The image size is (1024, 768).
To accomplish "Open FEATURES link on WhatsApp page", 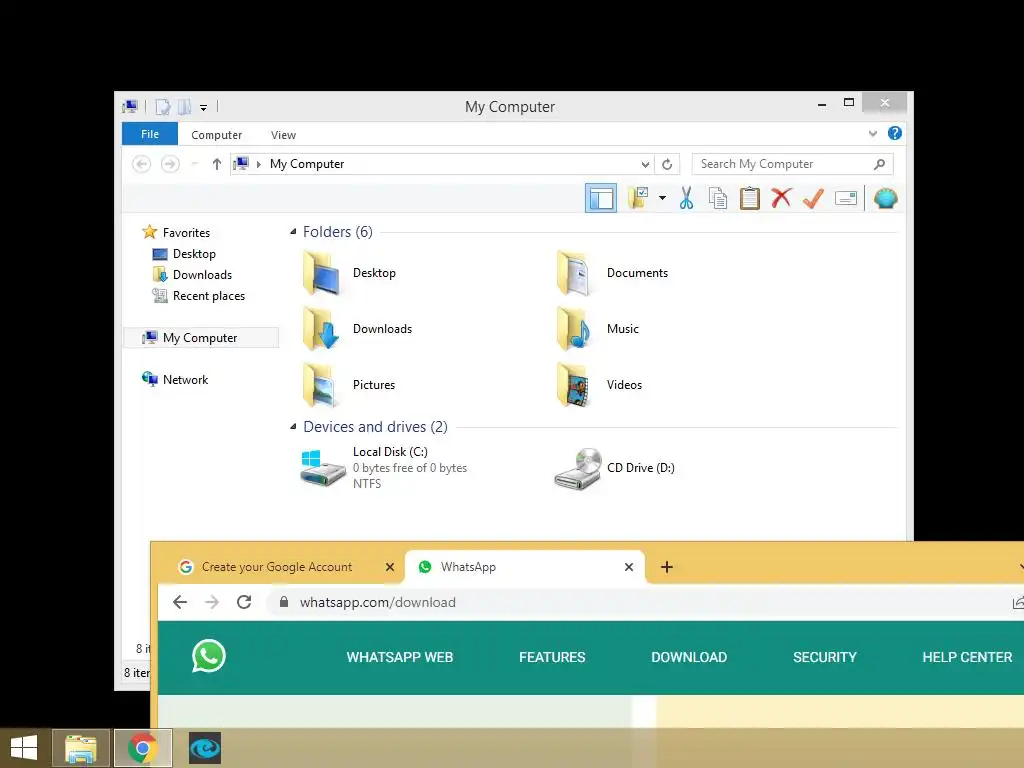I will 552,657.
